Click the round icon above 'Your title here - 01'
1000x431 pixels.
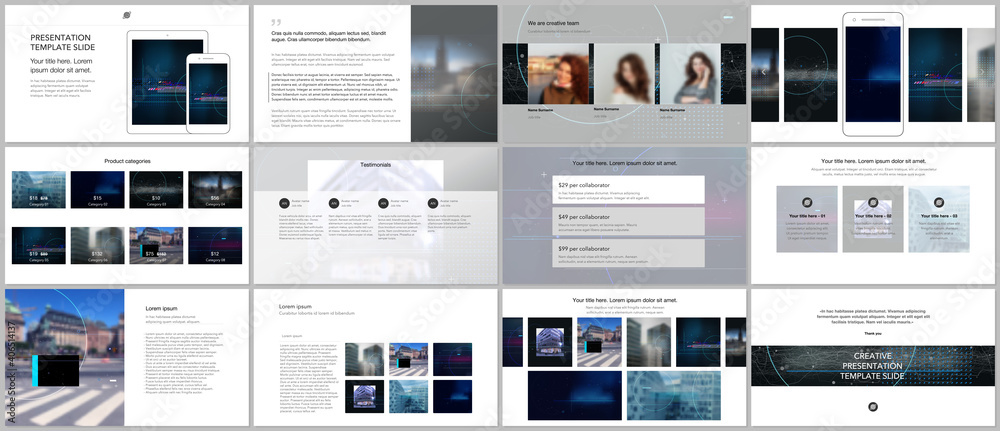807,203
